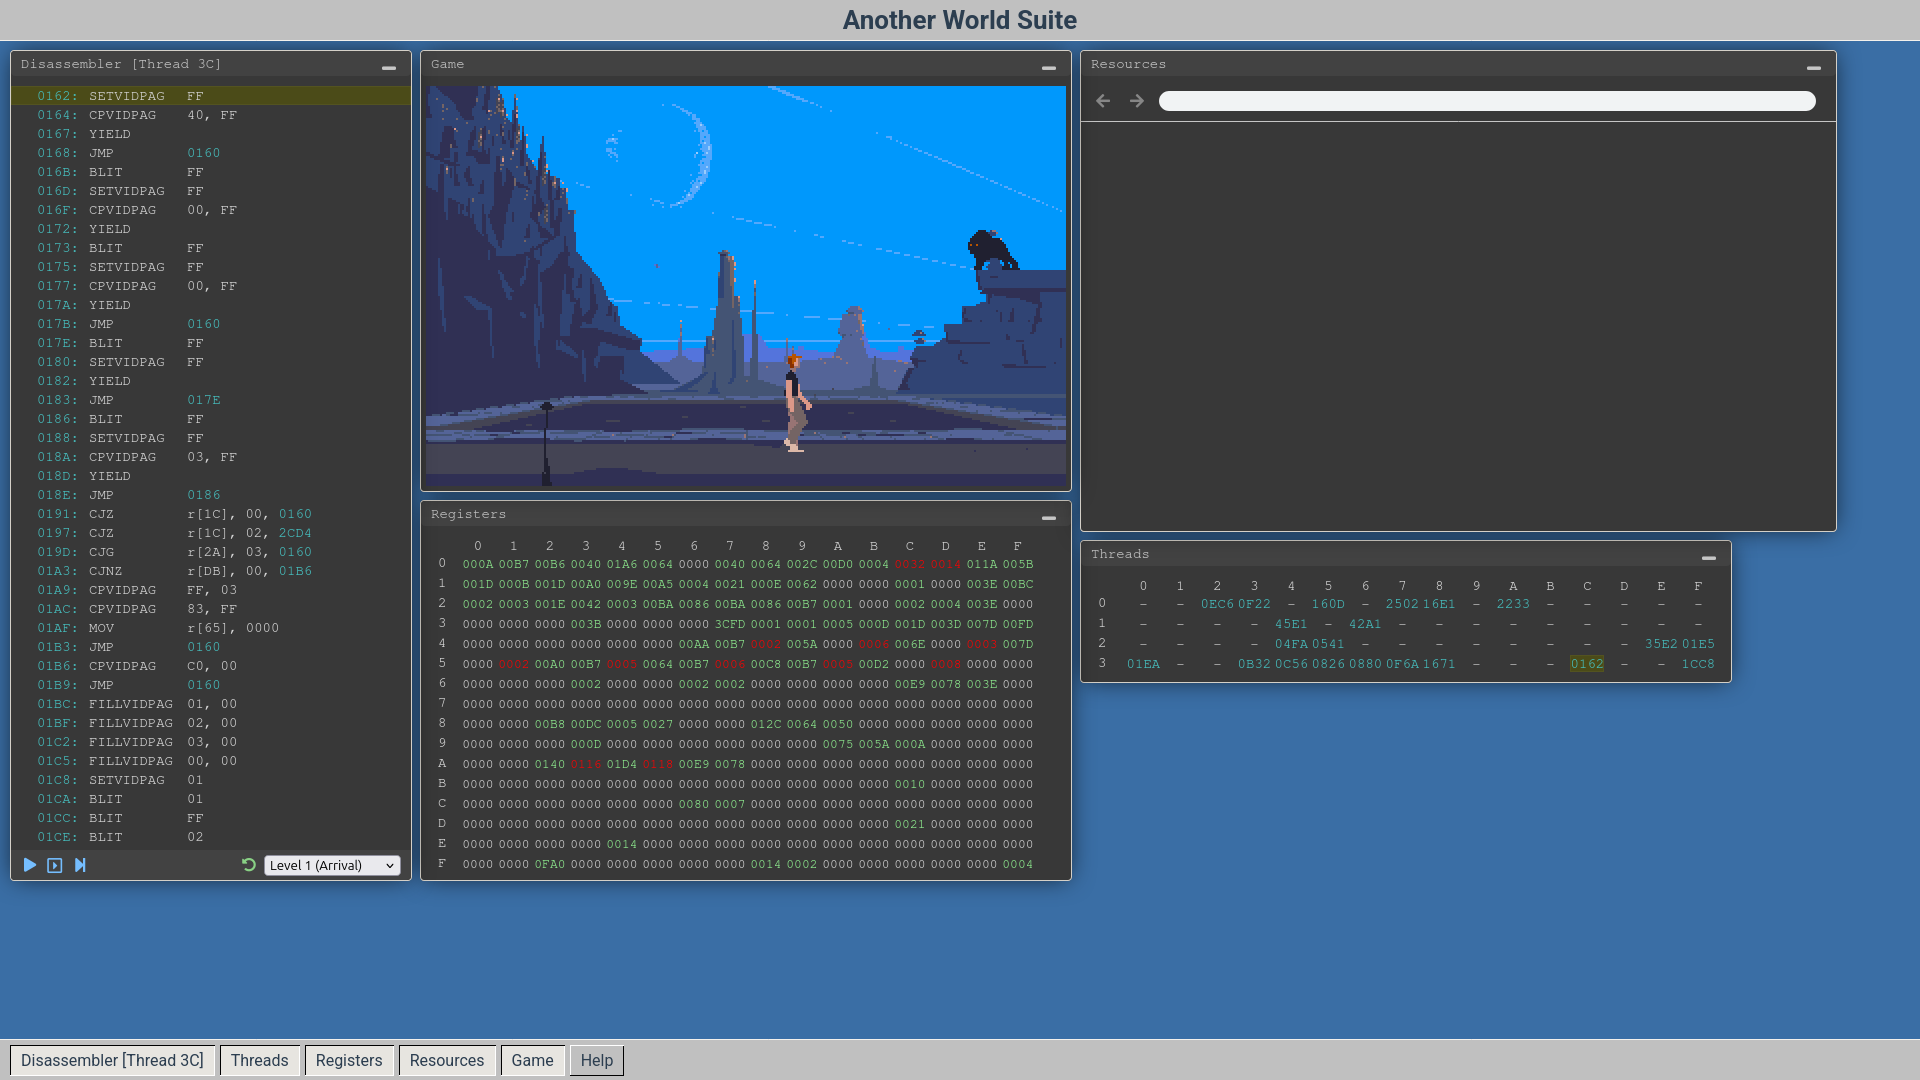Minimize the Resources panel
Viewport: 1920px width, 1080px height.
tap(1814, 68)
